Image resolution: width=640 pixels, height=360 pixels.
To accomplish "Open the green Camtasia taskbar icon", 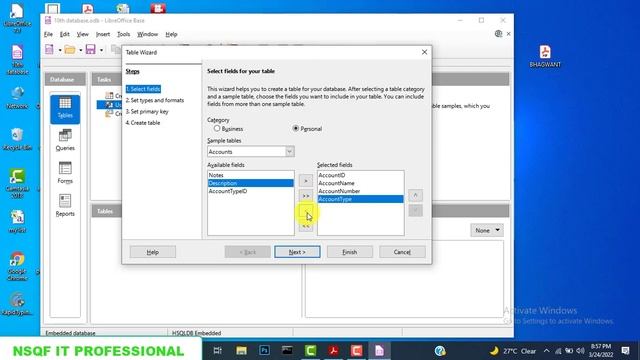I will pyautogui.click(x=310, y=351).
